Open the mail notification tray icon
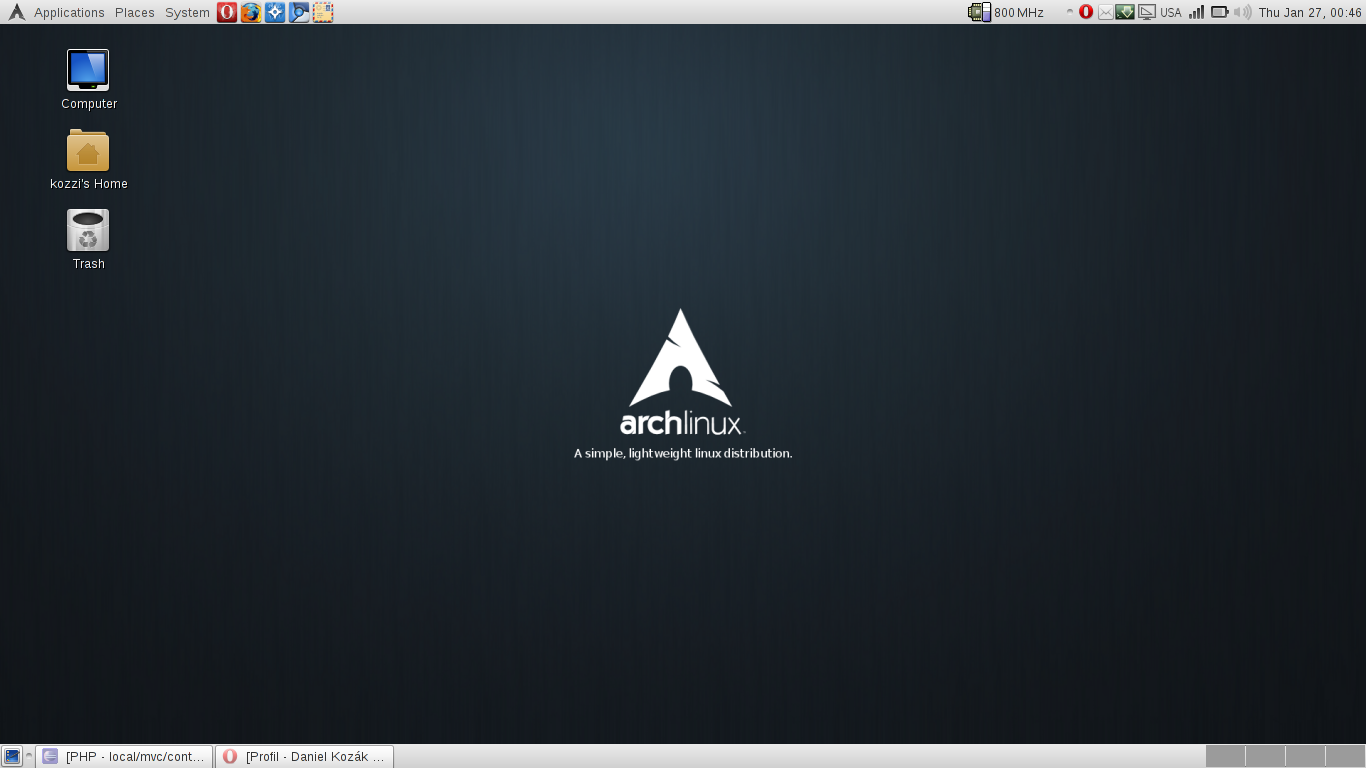This screenshot has width=1366, height=768. (x=1105, y=12)
